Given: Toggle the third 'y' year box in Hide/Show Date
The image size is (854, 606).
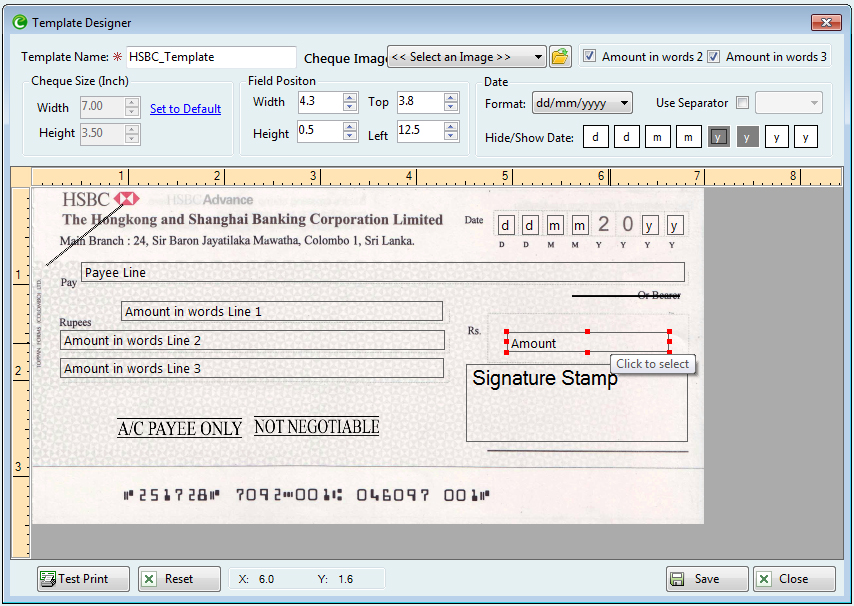Looking at the screenshot, I should 777,137.
